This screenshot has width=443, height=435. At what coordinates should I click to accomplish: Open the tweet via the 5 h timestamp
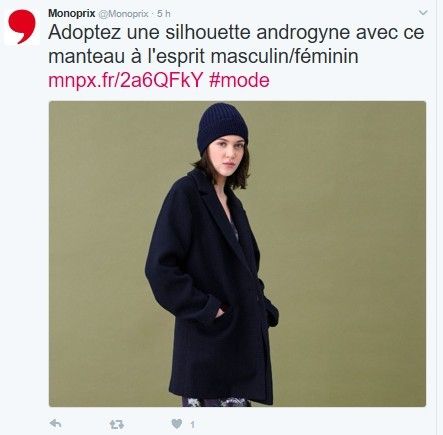[x=164, y=14]
